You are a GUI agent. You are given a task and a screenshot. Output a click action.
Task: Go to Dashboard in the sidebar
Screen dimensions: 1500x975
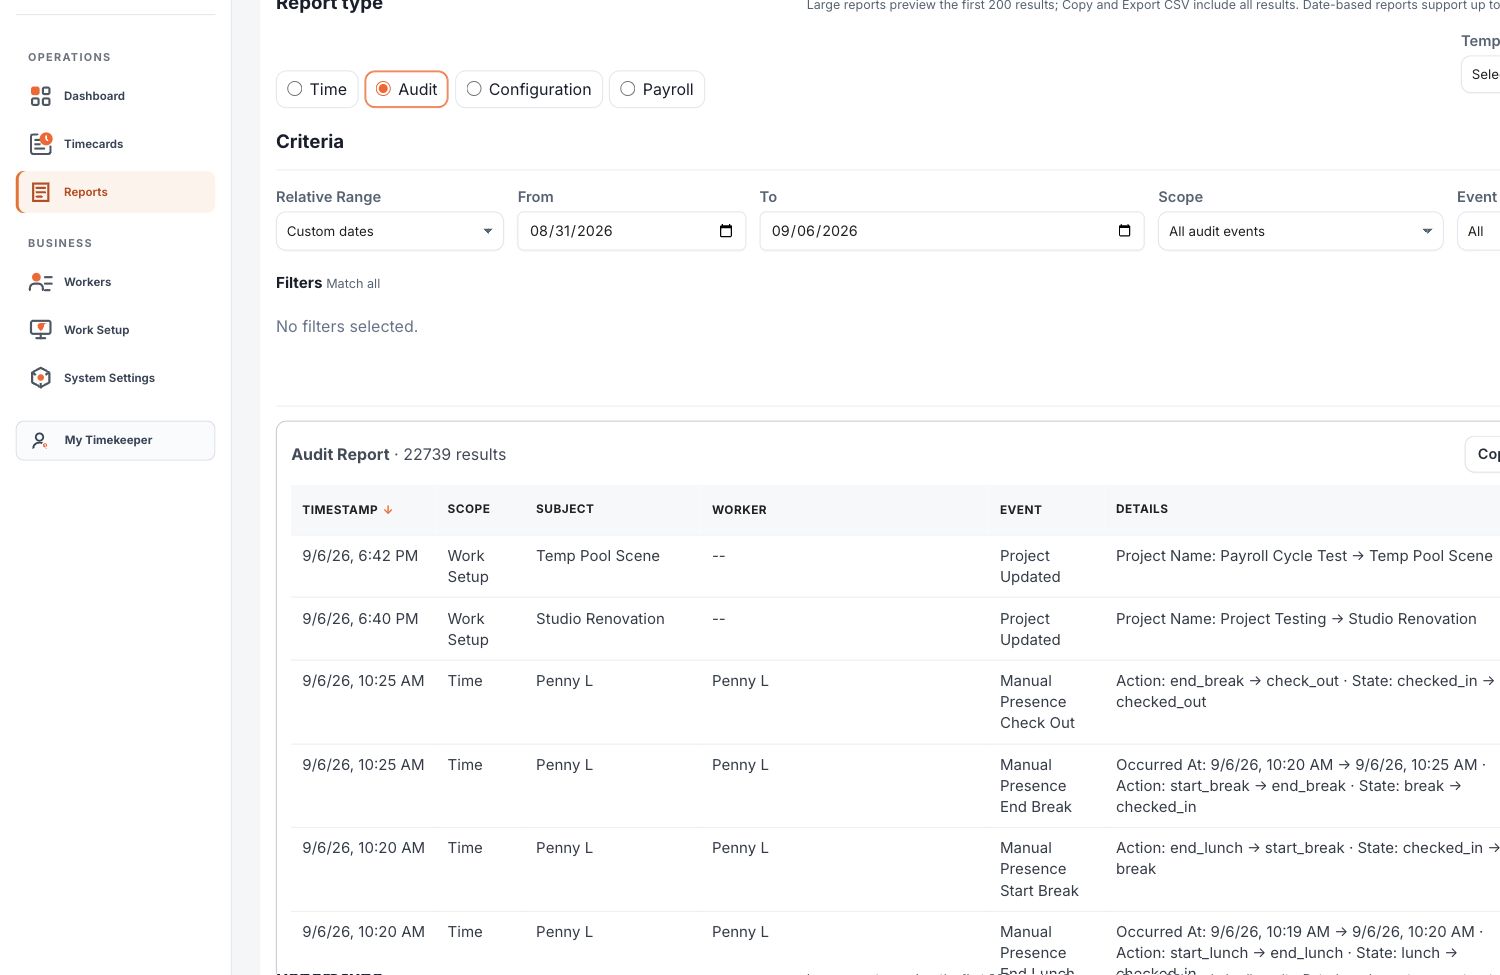(x=116, y=96)
